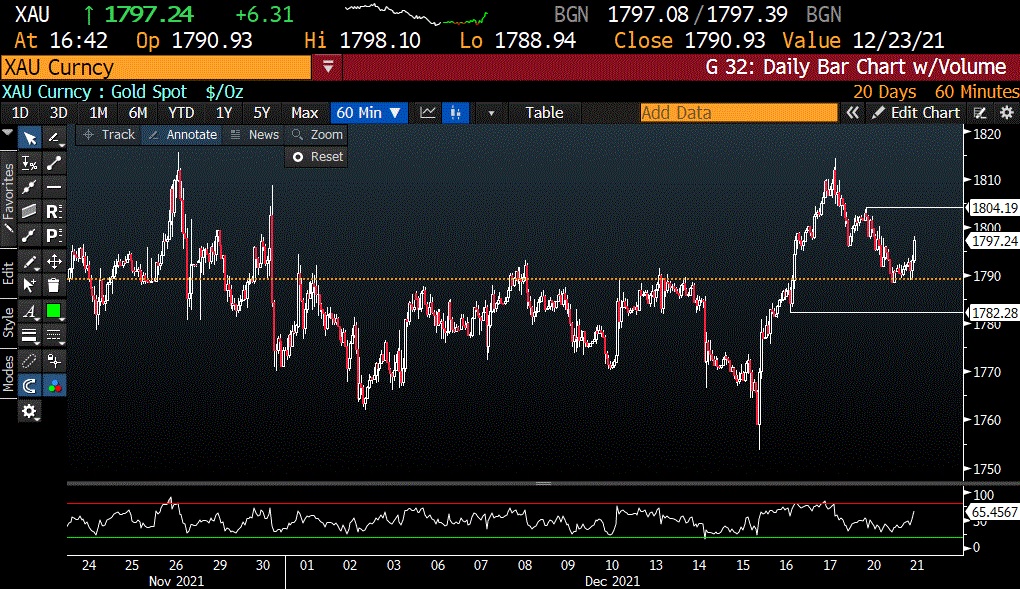Select the 6M time range tab

[138, 113]
